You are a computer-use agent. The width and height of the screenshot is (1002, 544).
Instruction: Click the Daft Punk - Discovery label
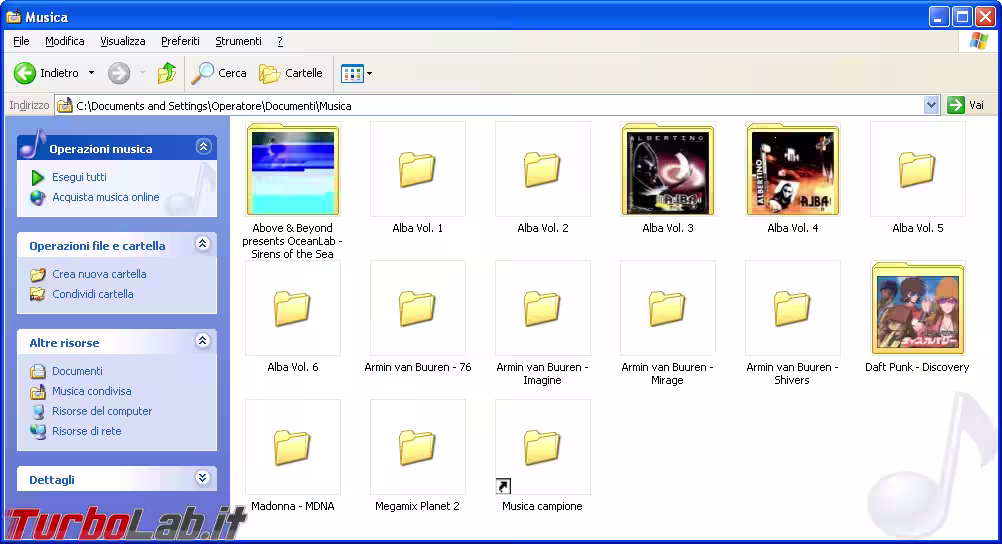pyautogui.click(x=917, y=367)
